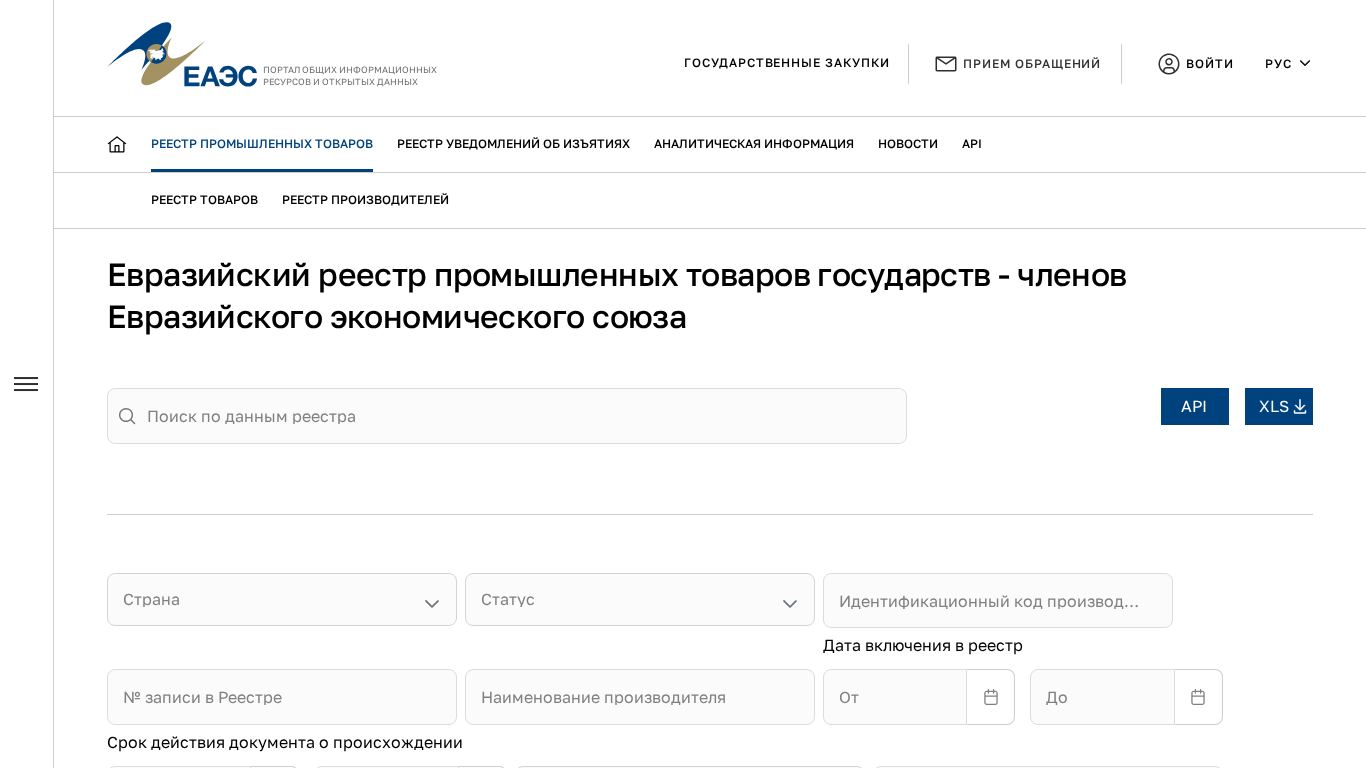Open the calendar for the 'От' date
The width and height of the screenshot is (1366, 768).
pos(990,697)
